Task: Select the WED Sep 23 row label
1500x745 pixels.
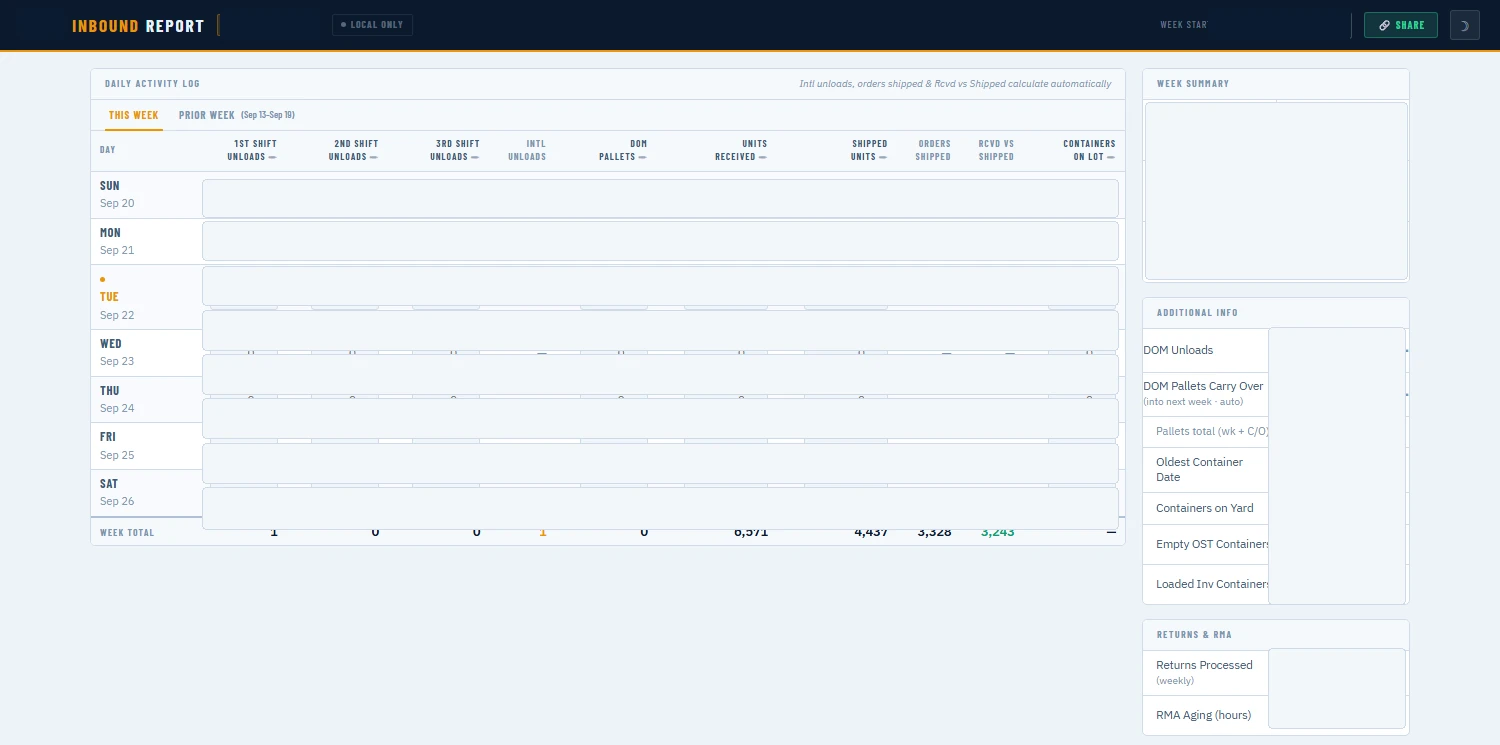Action: tap(117, 352)
